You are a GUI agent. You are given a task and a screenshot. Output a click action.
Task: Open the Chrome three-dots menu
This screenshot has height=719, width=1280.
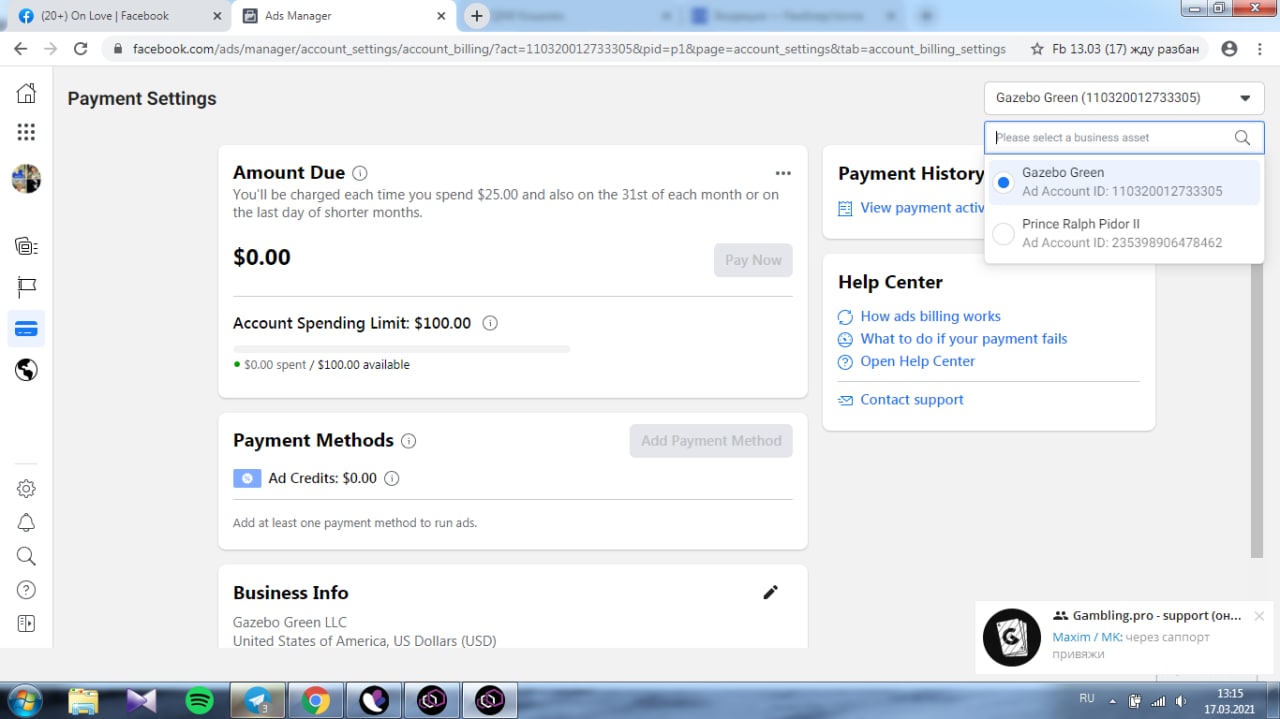pos(1260,48)
